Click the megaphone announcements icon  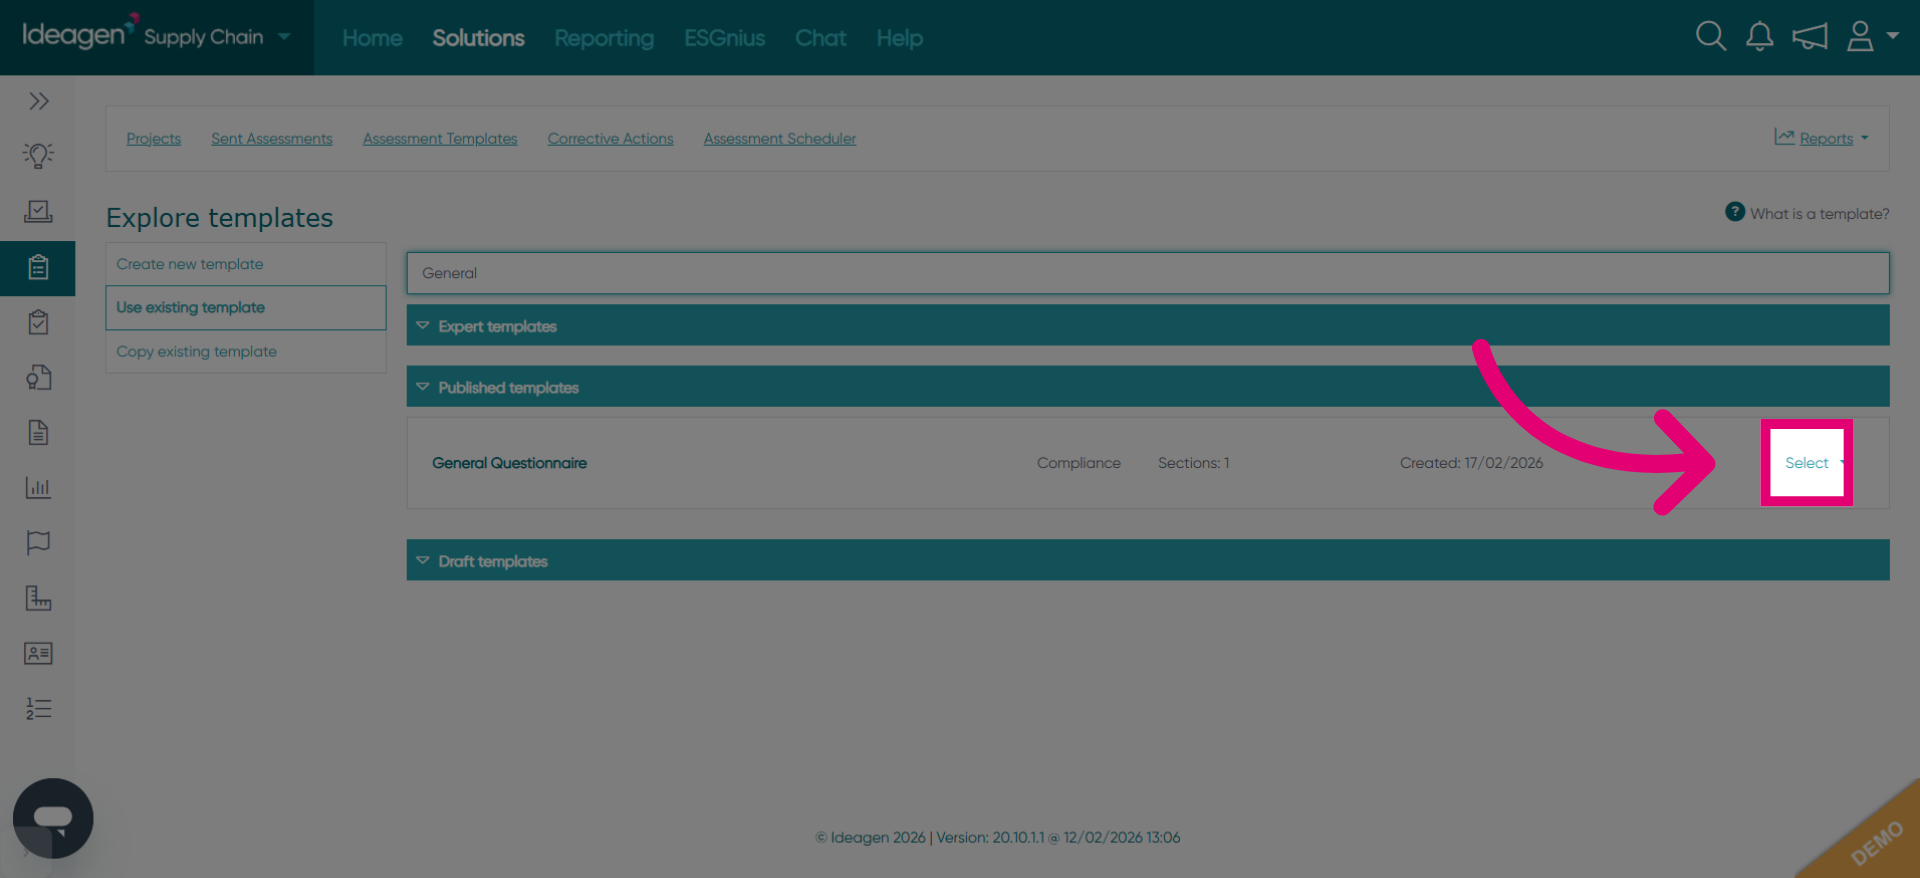1810,37
